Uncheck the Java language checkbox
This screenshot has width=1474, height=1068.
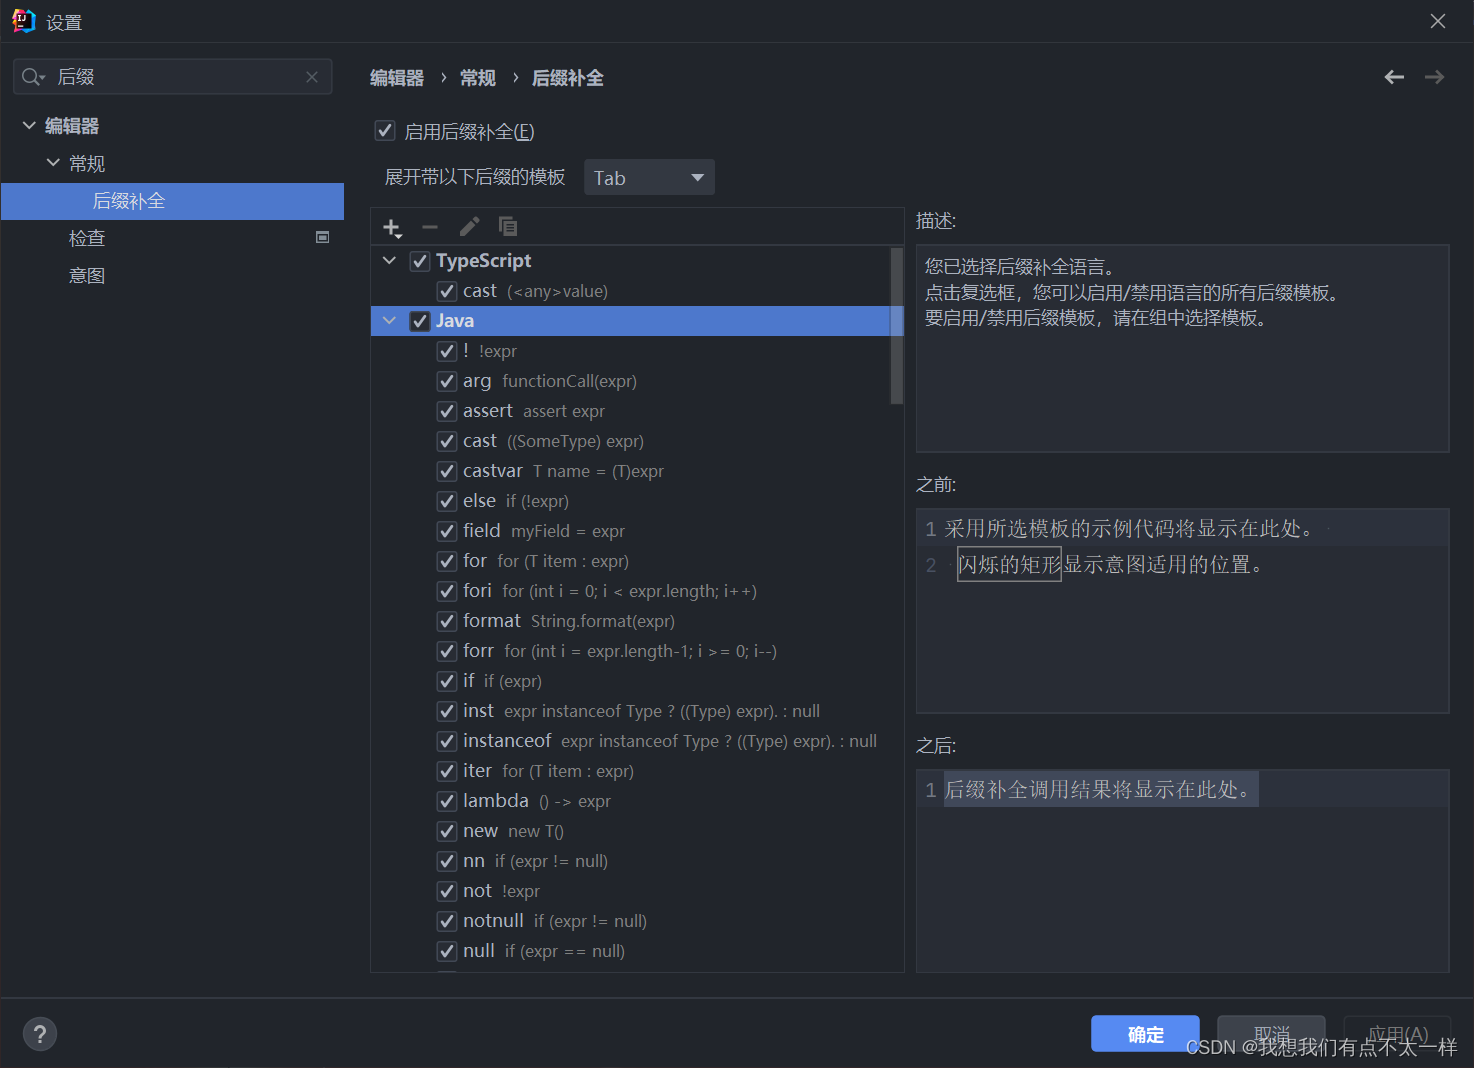pyautogui.click(x=419, y=320)
